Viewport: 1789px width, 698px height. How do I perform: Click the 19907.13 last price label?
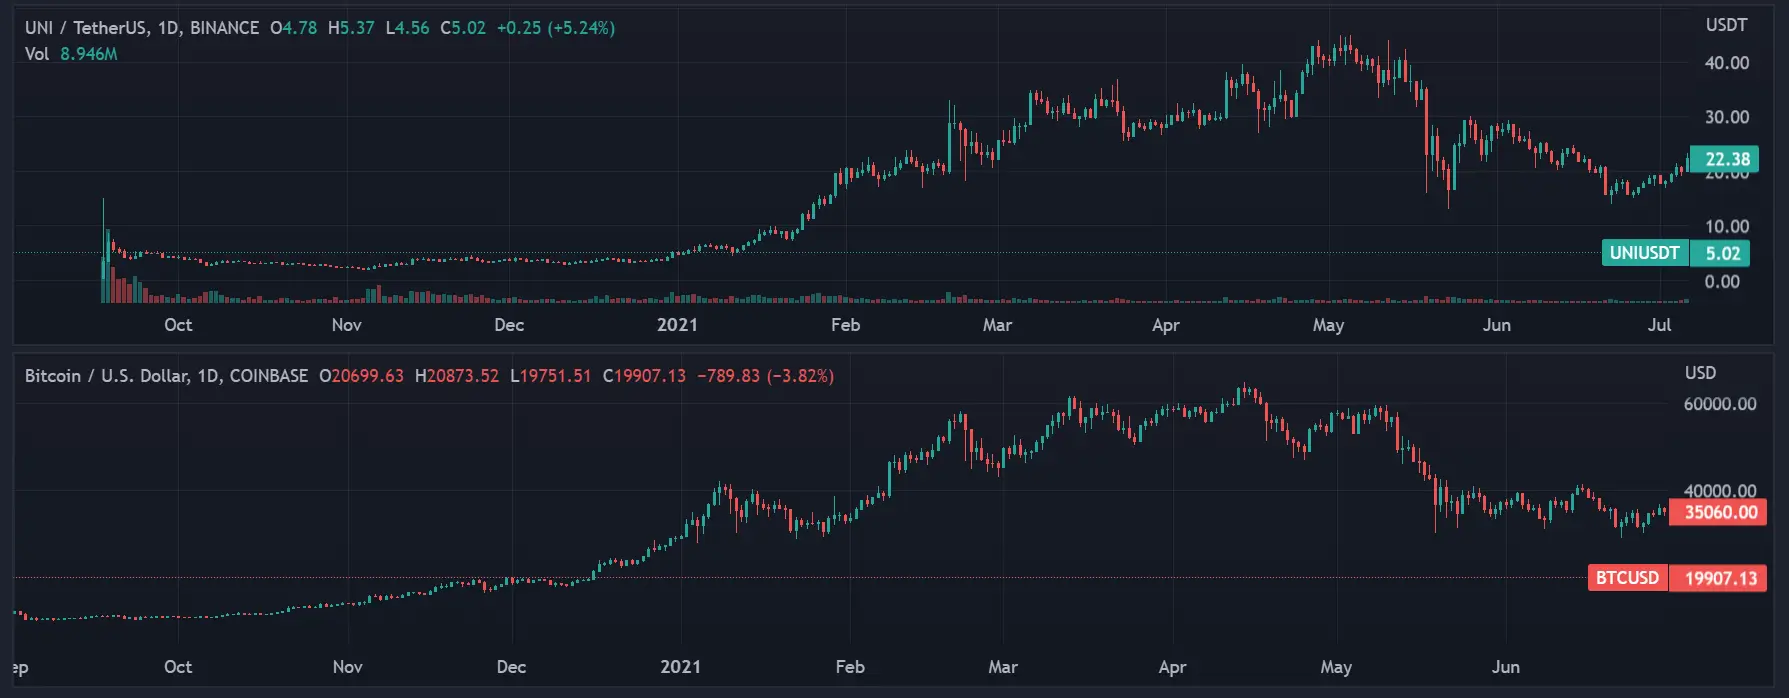1720,578
